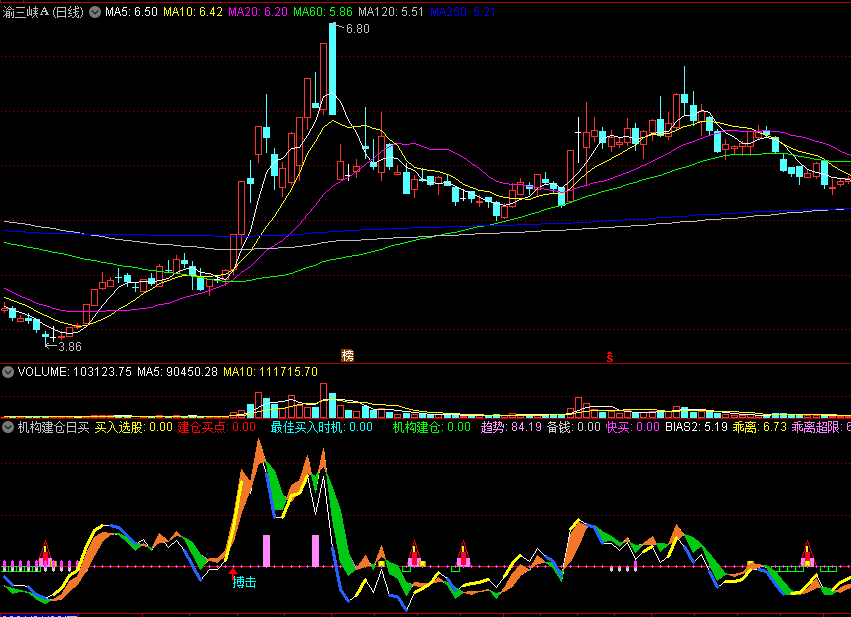Viewport: 851px width, 617px height.
Task: Select the MA5: 6.50 indicator label
Action: [131, 12]
